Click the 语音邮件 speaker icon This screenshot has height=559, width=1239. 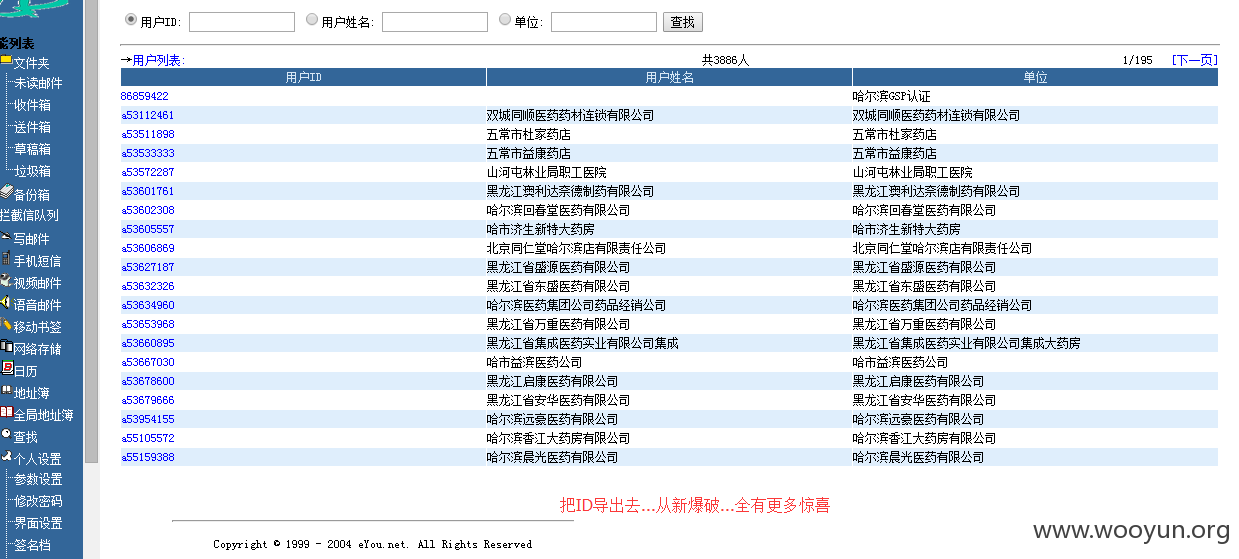click(6, 303)
